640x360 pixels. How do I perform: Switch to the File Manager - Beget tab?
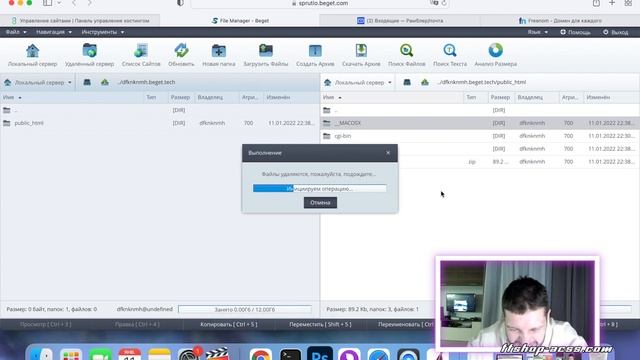(240, 20)
